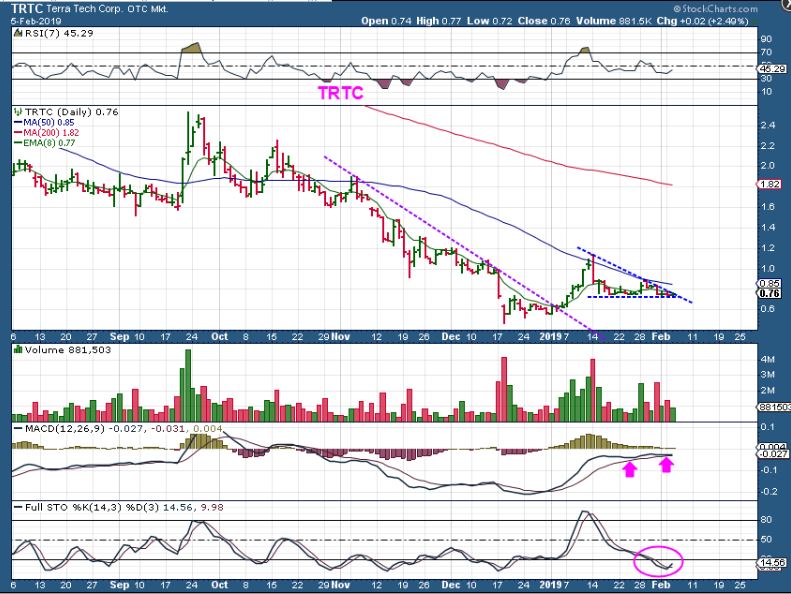This screenshot has width=791, height=594.
Task: Click '2019' on the stochastic panel date axis
Action: (550, 585)
